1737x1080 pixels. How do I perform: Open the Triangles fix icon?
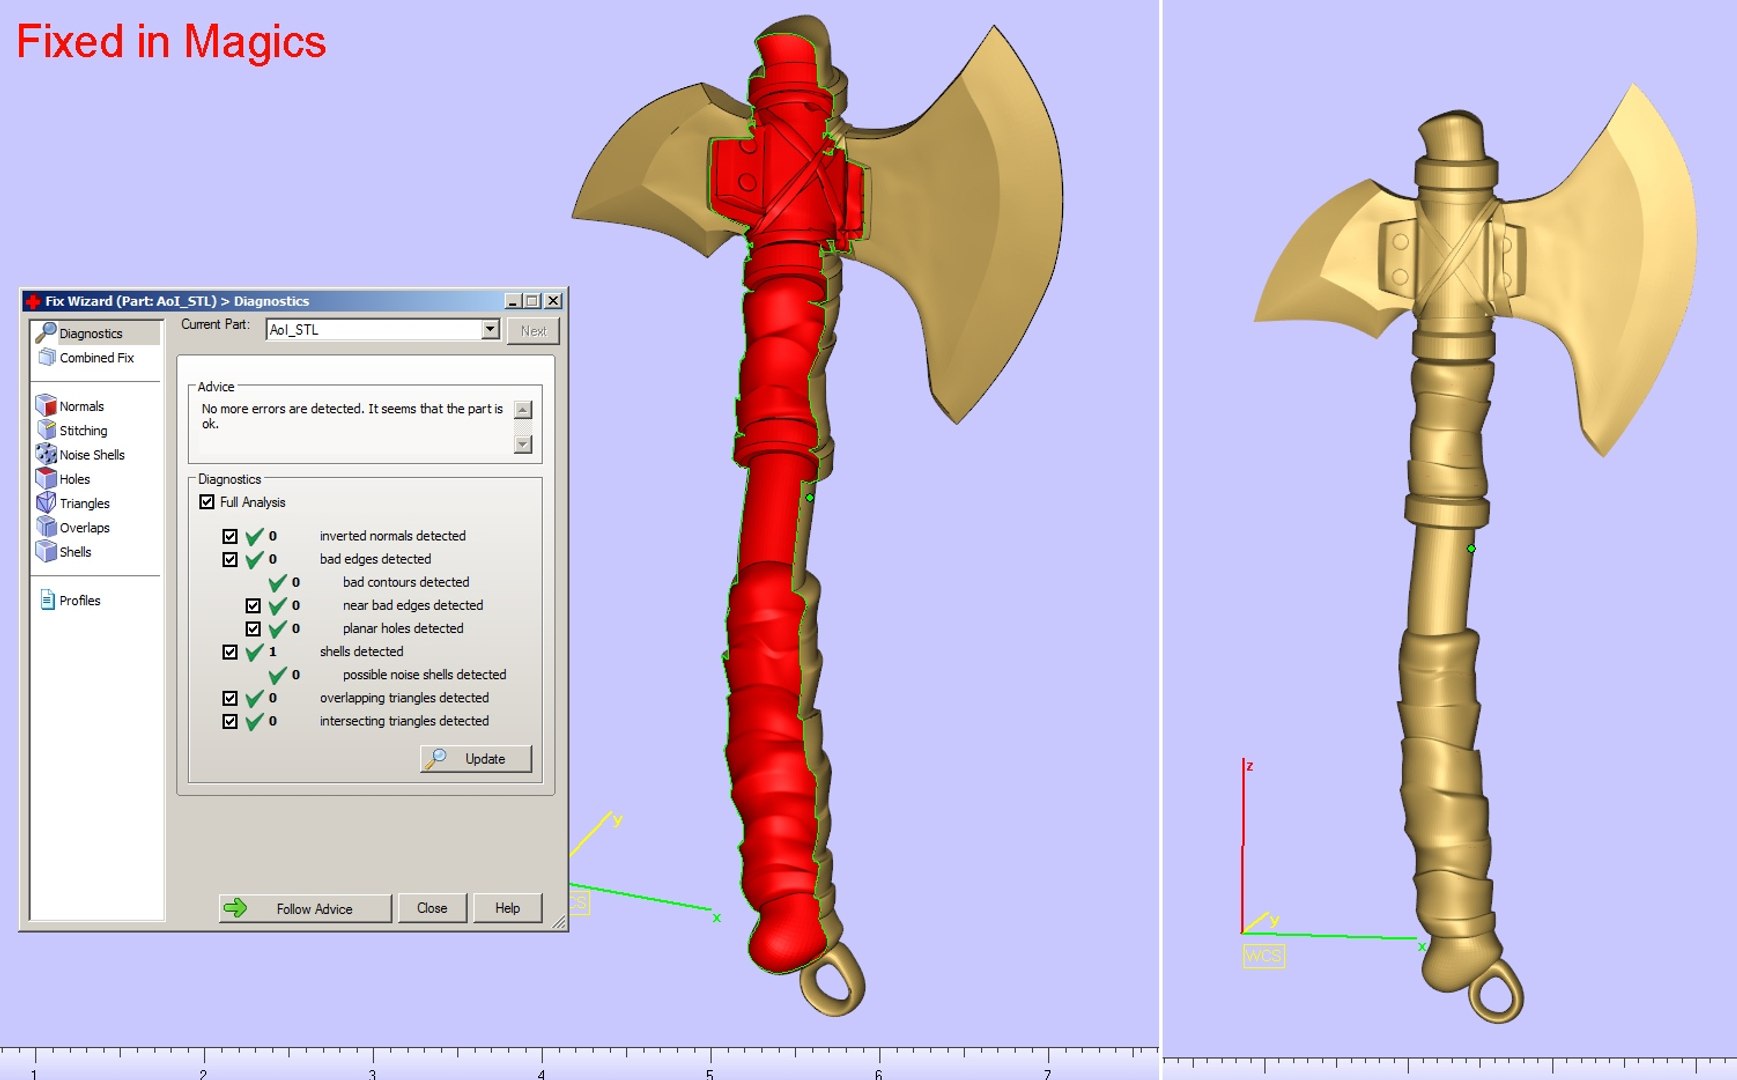pyautogui.click(x=46, y=502)
